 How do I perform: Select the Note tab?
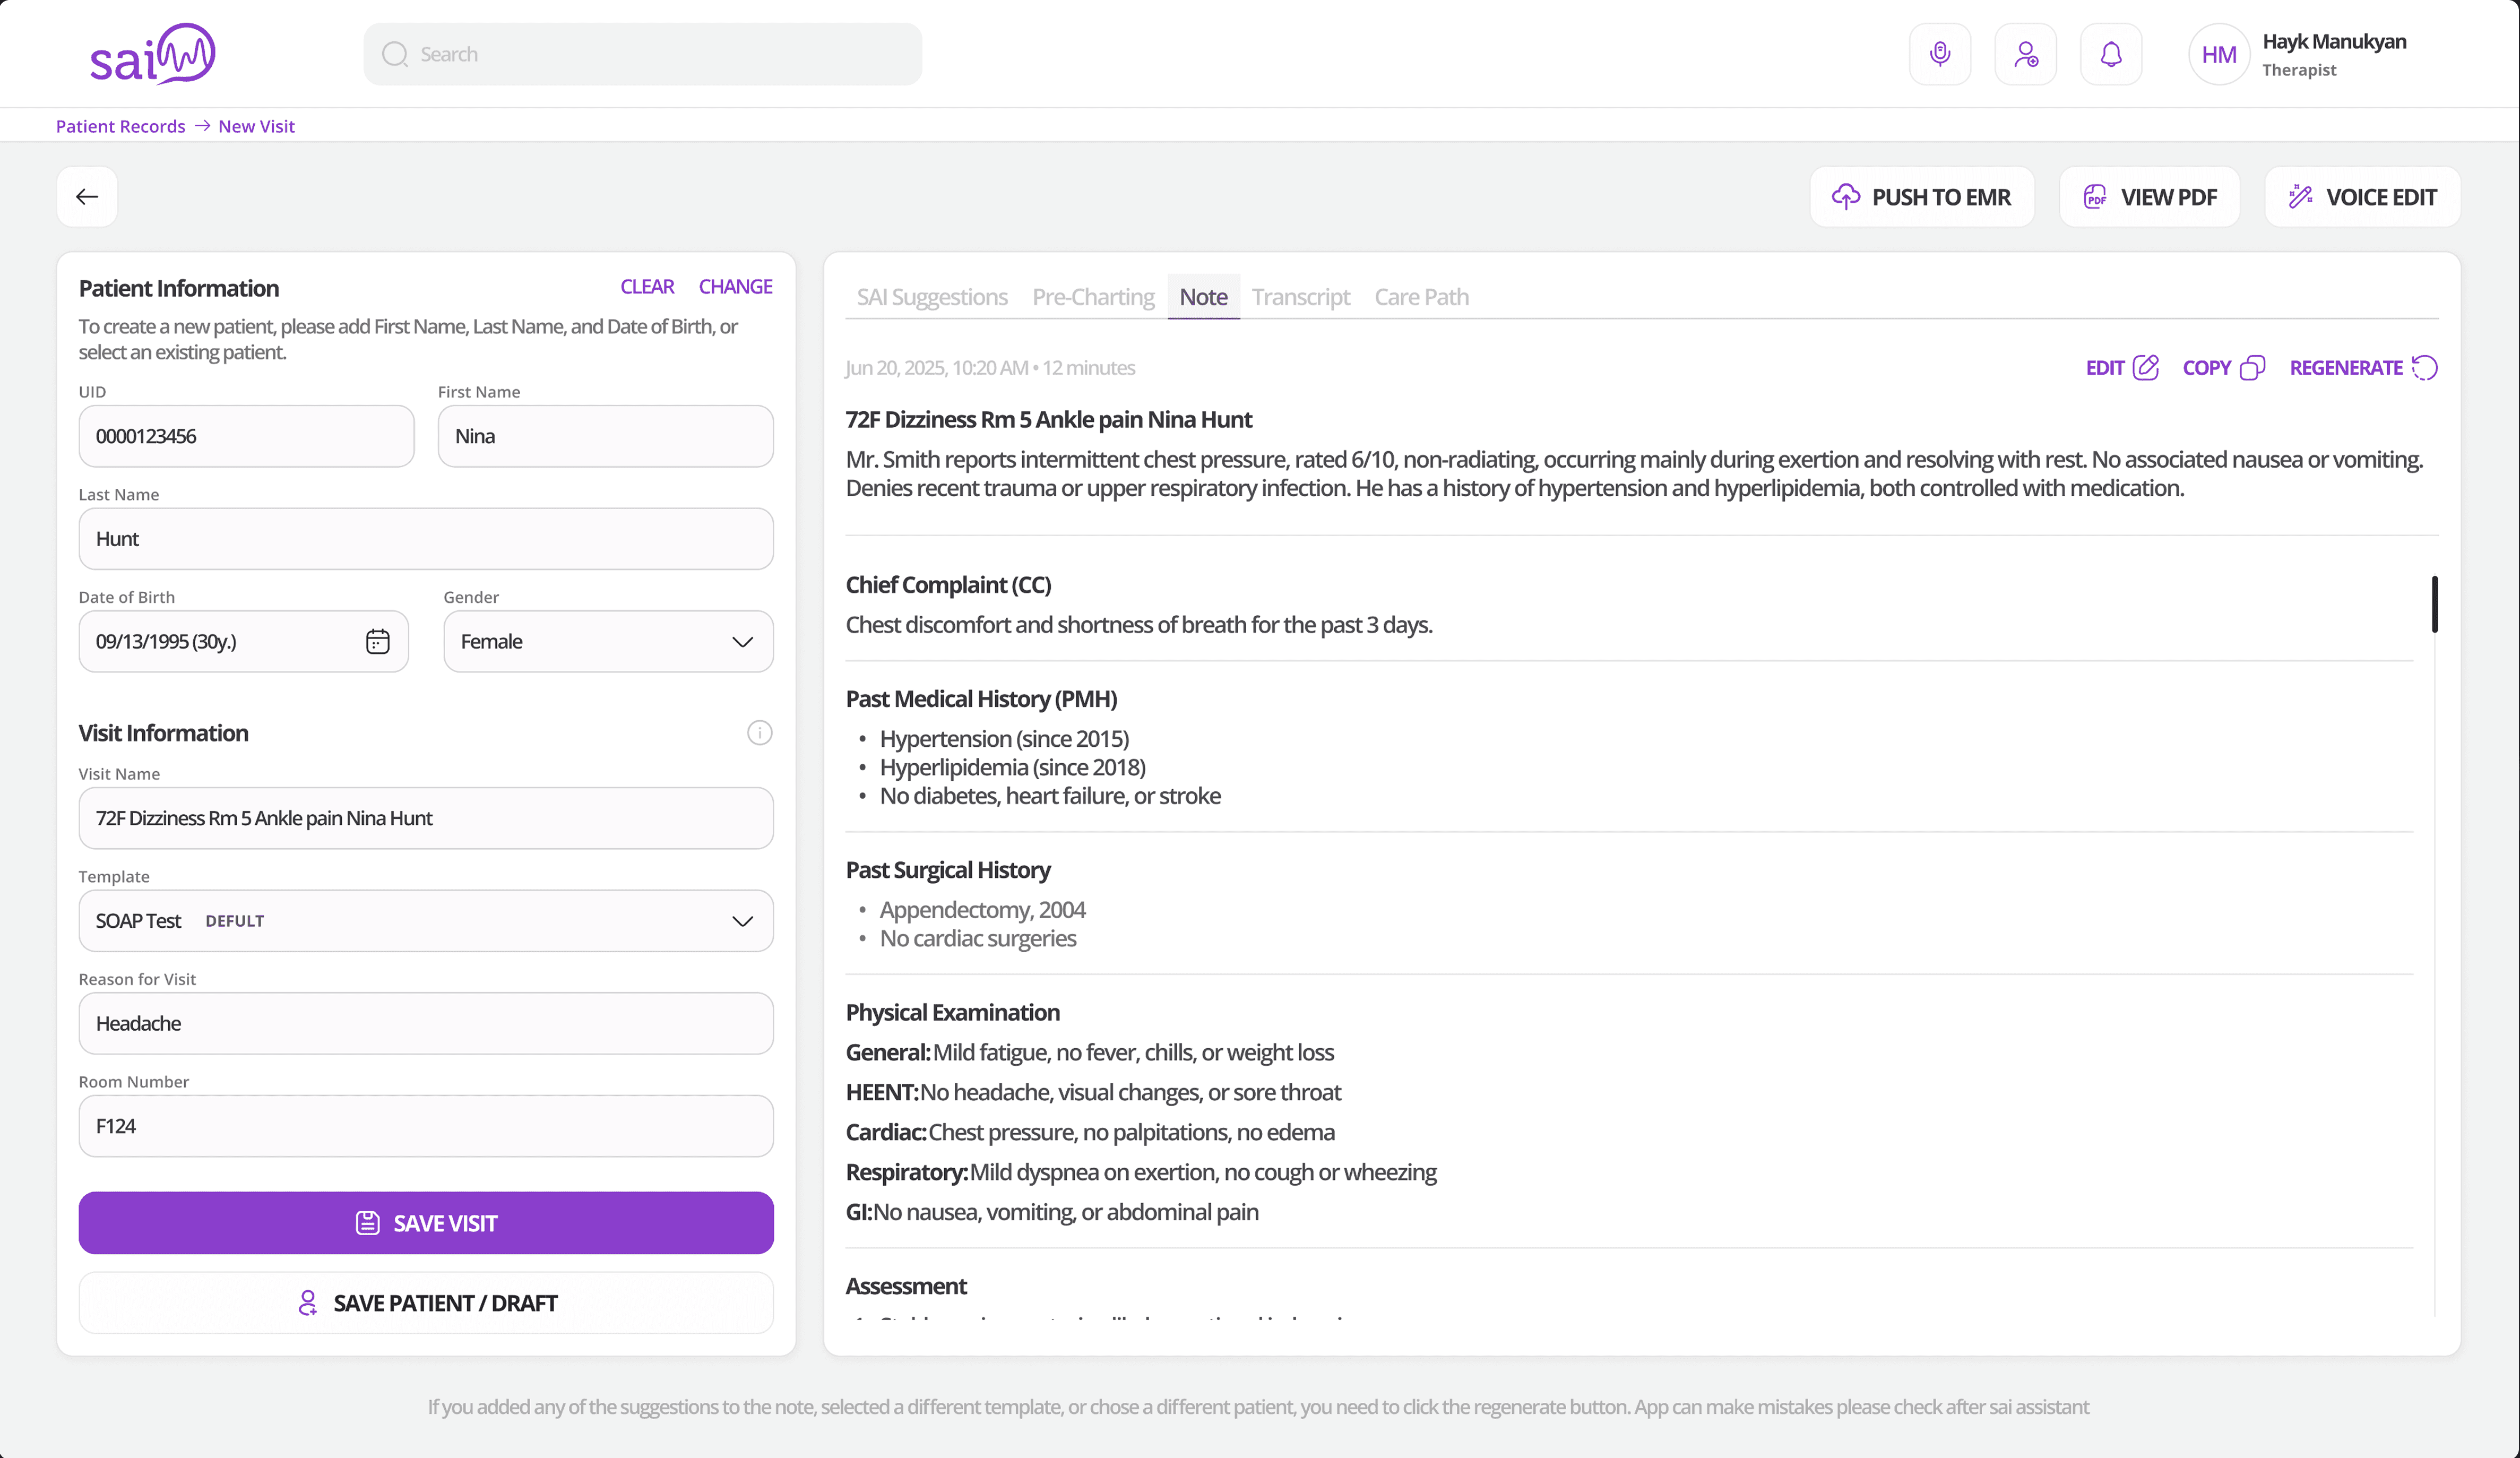[1203, 297]
